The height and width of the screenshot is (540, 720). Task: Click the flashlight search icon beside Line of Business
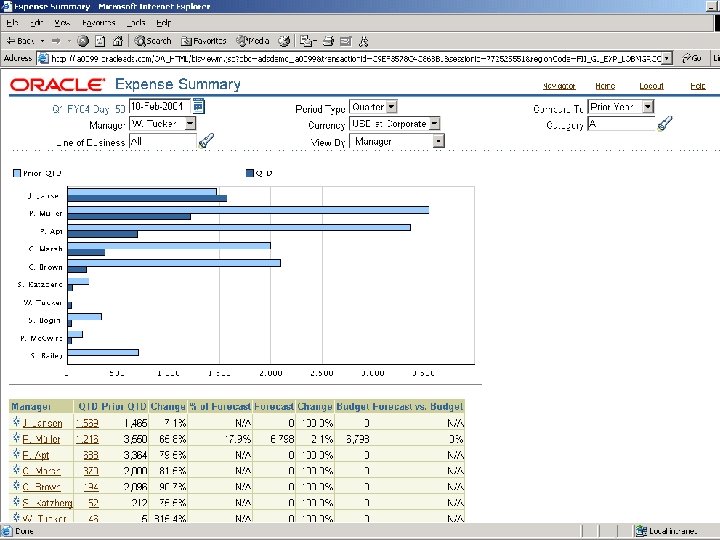click(x=206, y=141)
